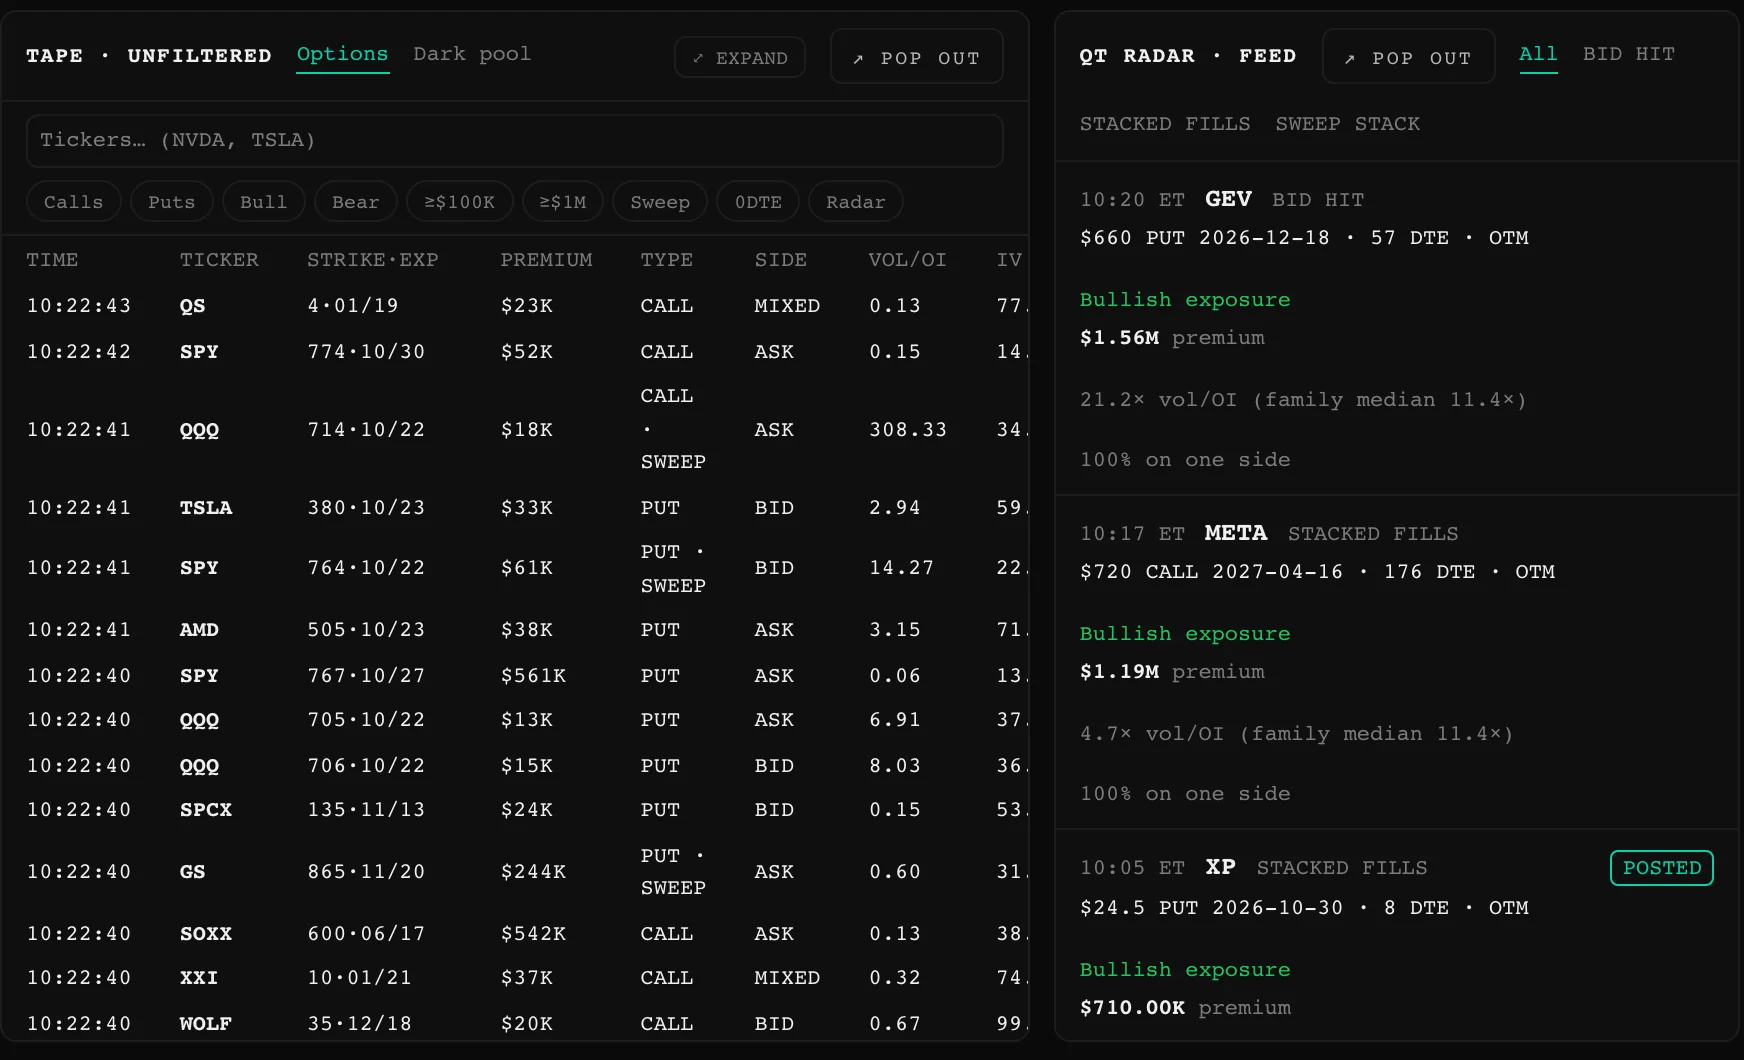Expand the unfiltered tape panel
This screenshot has width=1744, height=1060.
(740, 58)
